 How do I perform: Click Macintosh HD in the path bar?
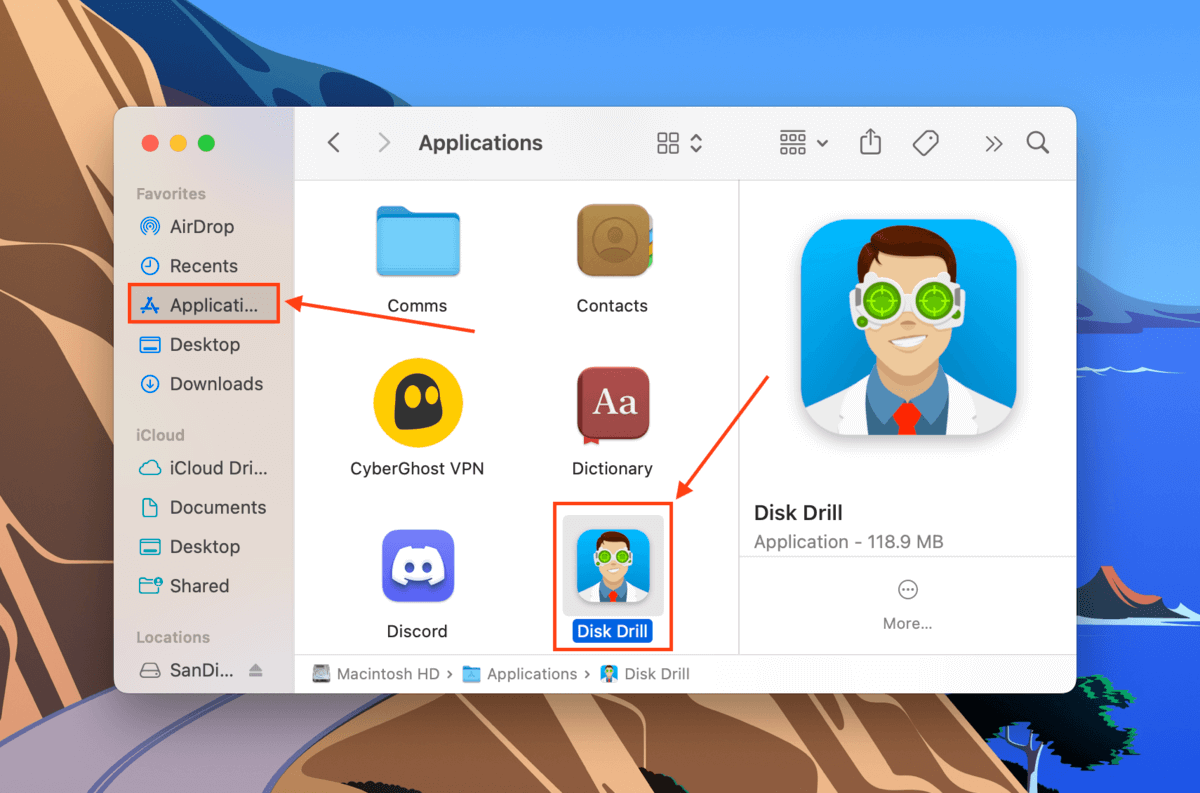(376, 674)
